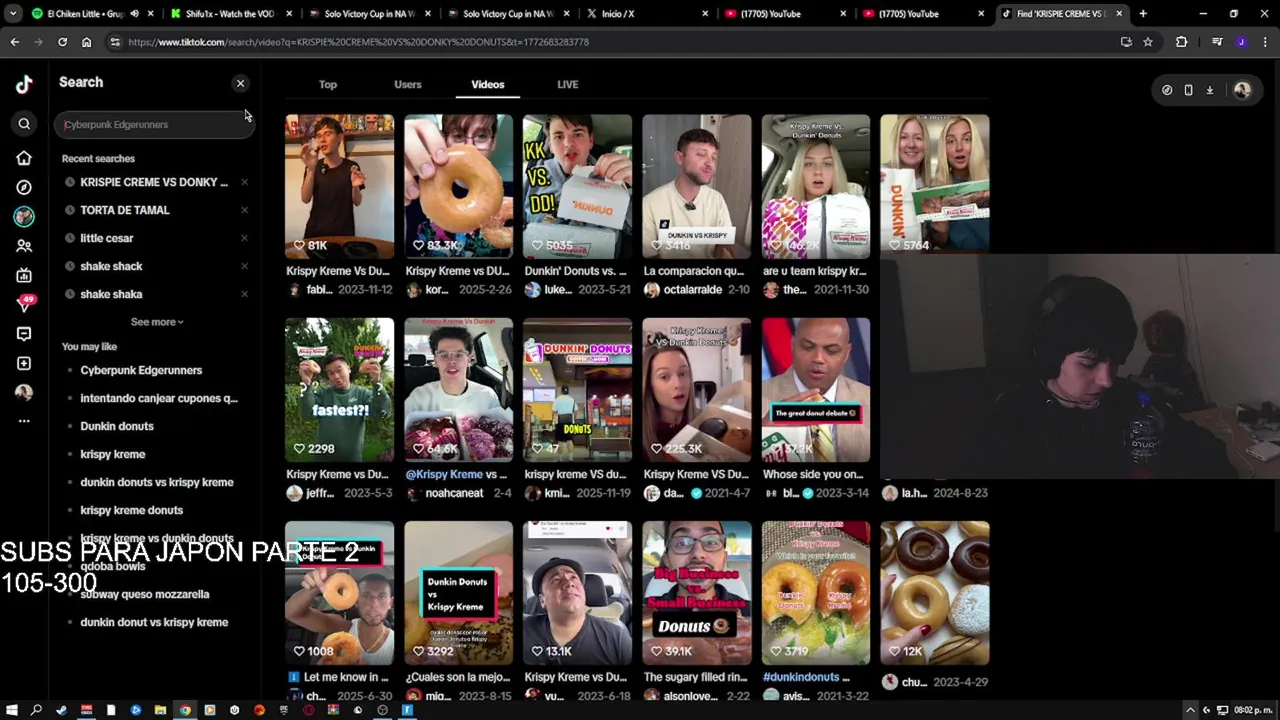
Task: Open Chrome three-dot menu
Action: pos(1265,42)
